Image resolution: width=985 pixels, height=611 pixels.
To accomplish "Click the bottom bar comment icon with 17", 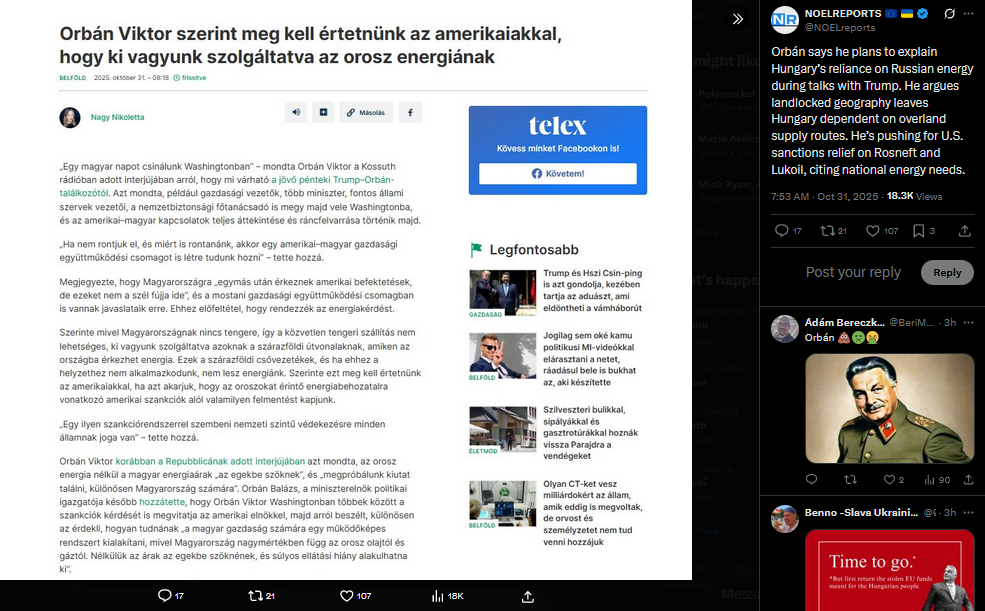I will (170, 596).
